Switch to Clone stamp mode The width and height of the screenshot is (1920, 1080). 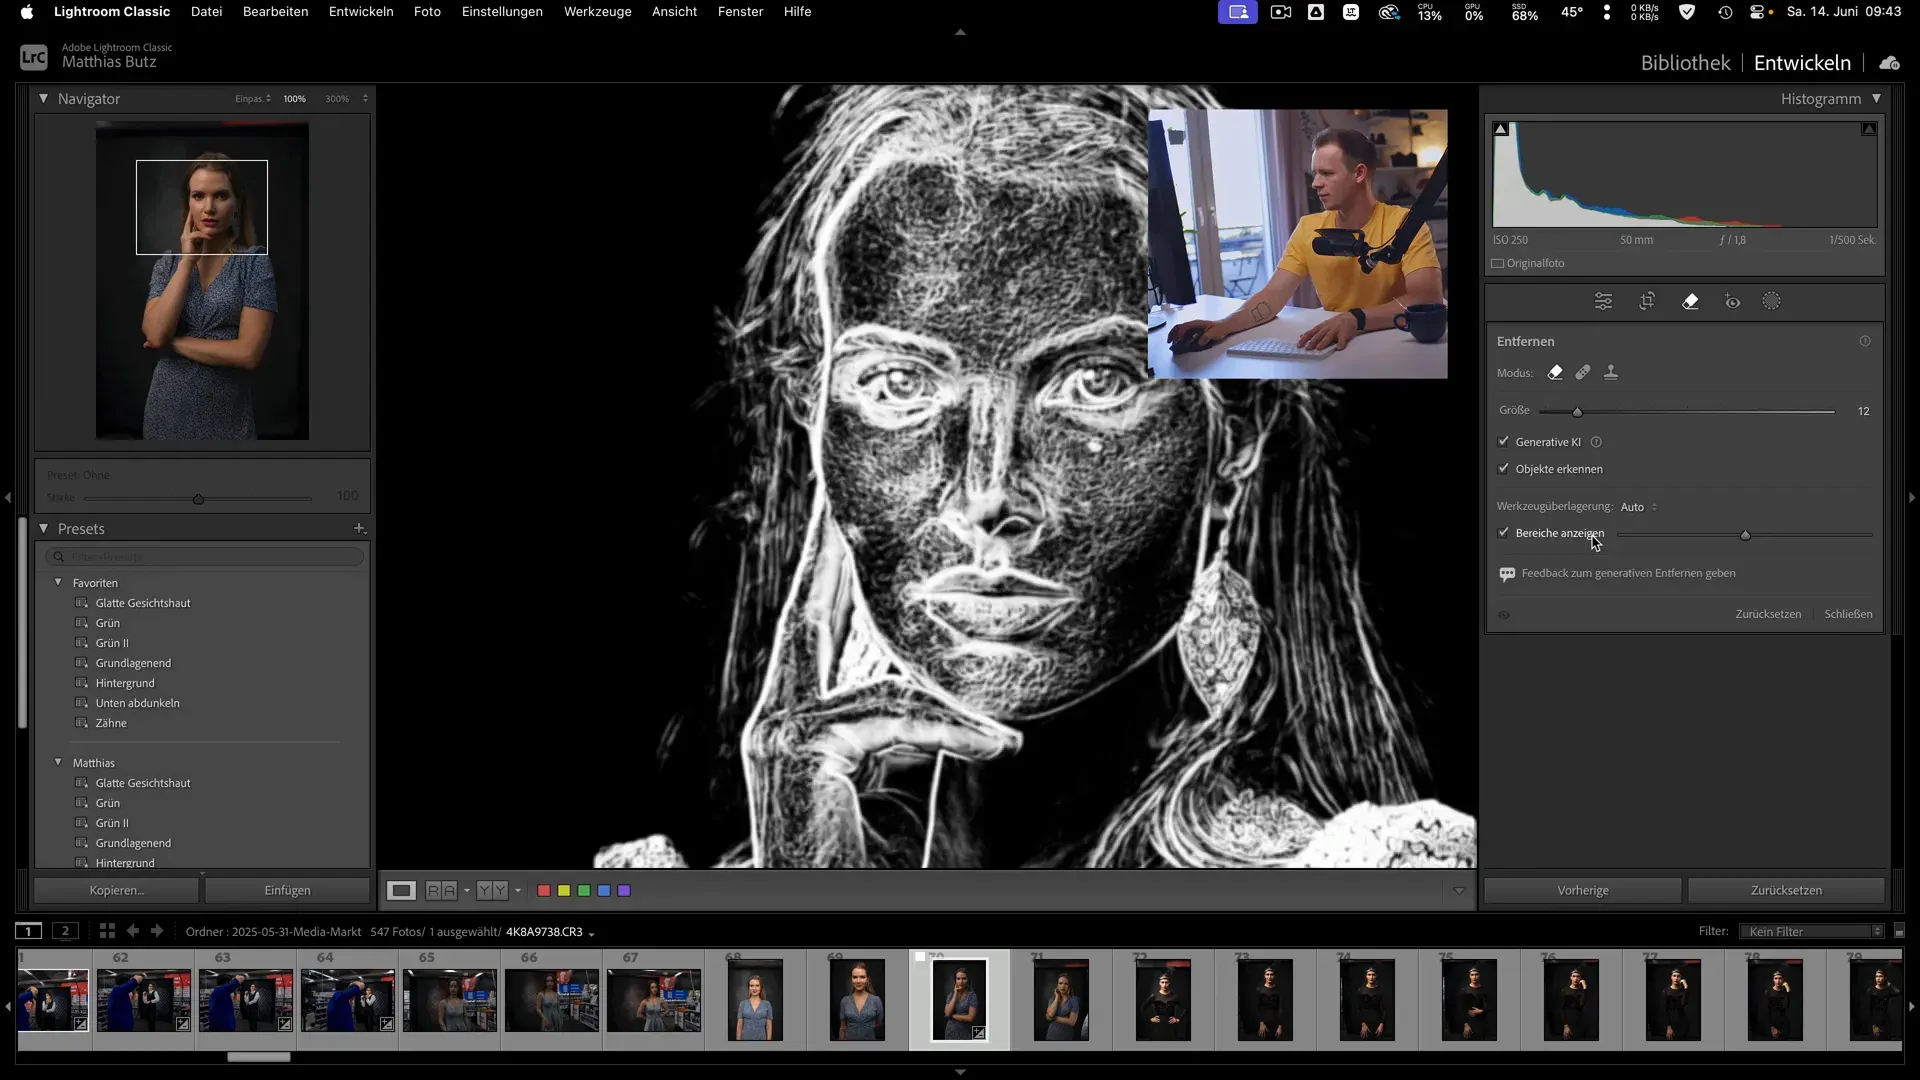[x=1610, y=372]
